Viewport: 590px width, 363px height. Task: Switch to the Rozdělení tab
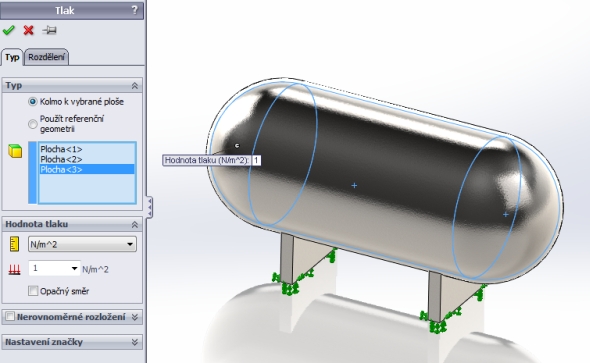pos(47,57)
